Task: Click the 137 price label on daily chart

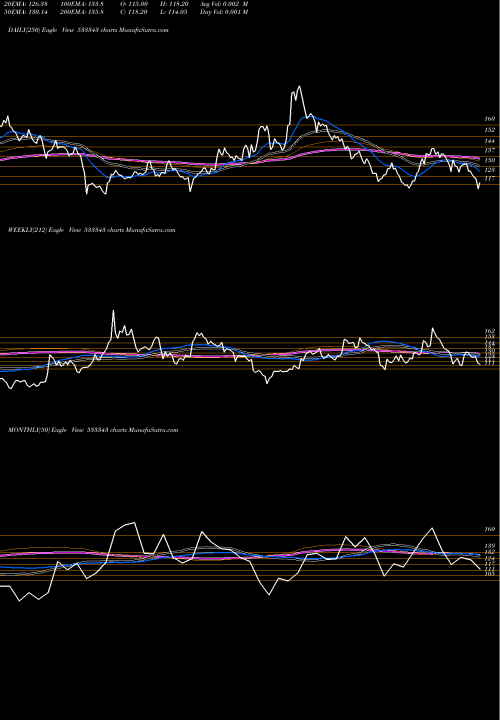Action: point(489,150)
